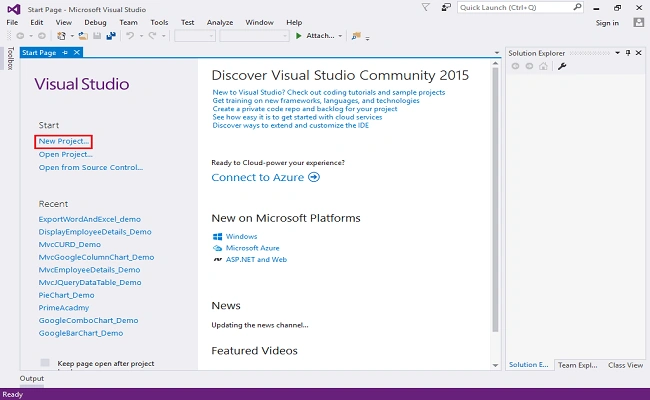Open recent project MvcCURD_Demo

coord(70,245)
